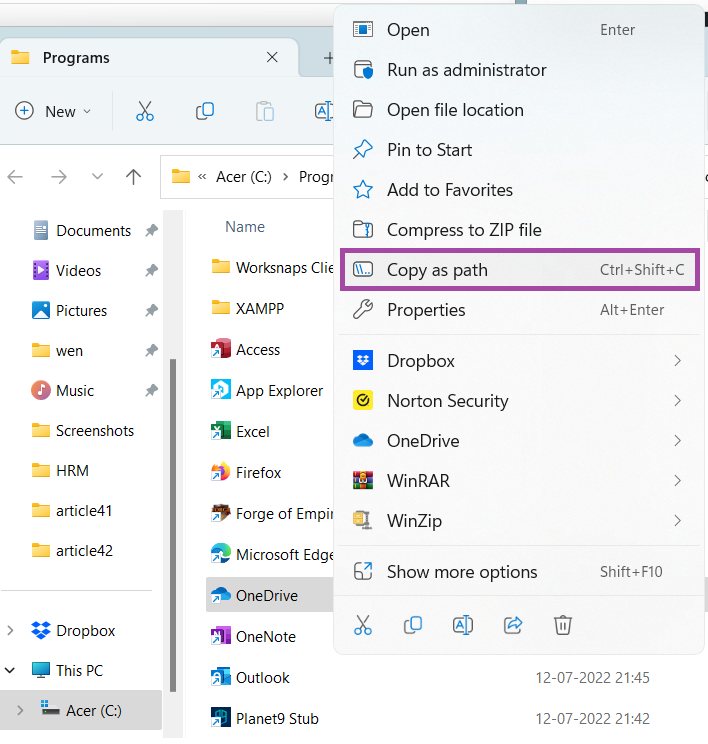Click the Delete trash icon in context menu
The height and width of the screenshot is (744, 708).
(x=563, y=625)
